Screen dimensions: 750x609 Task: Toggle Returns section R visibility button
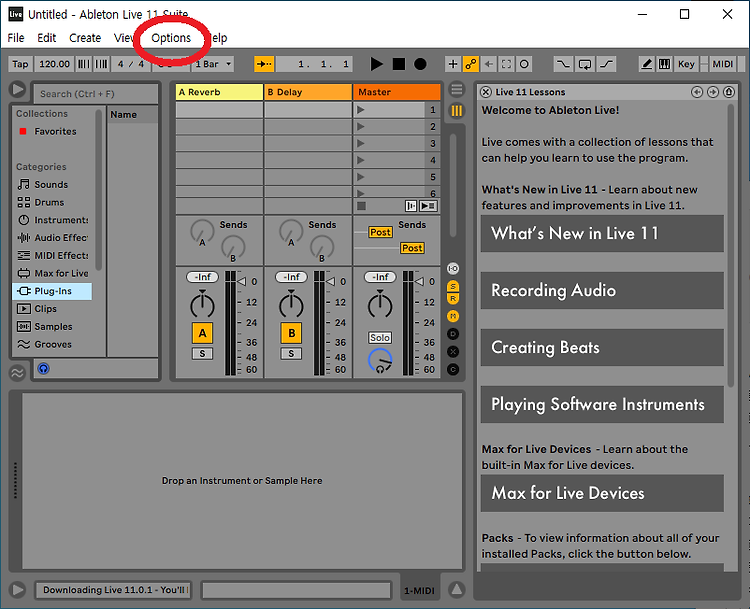tap(453, 298)
